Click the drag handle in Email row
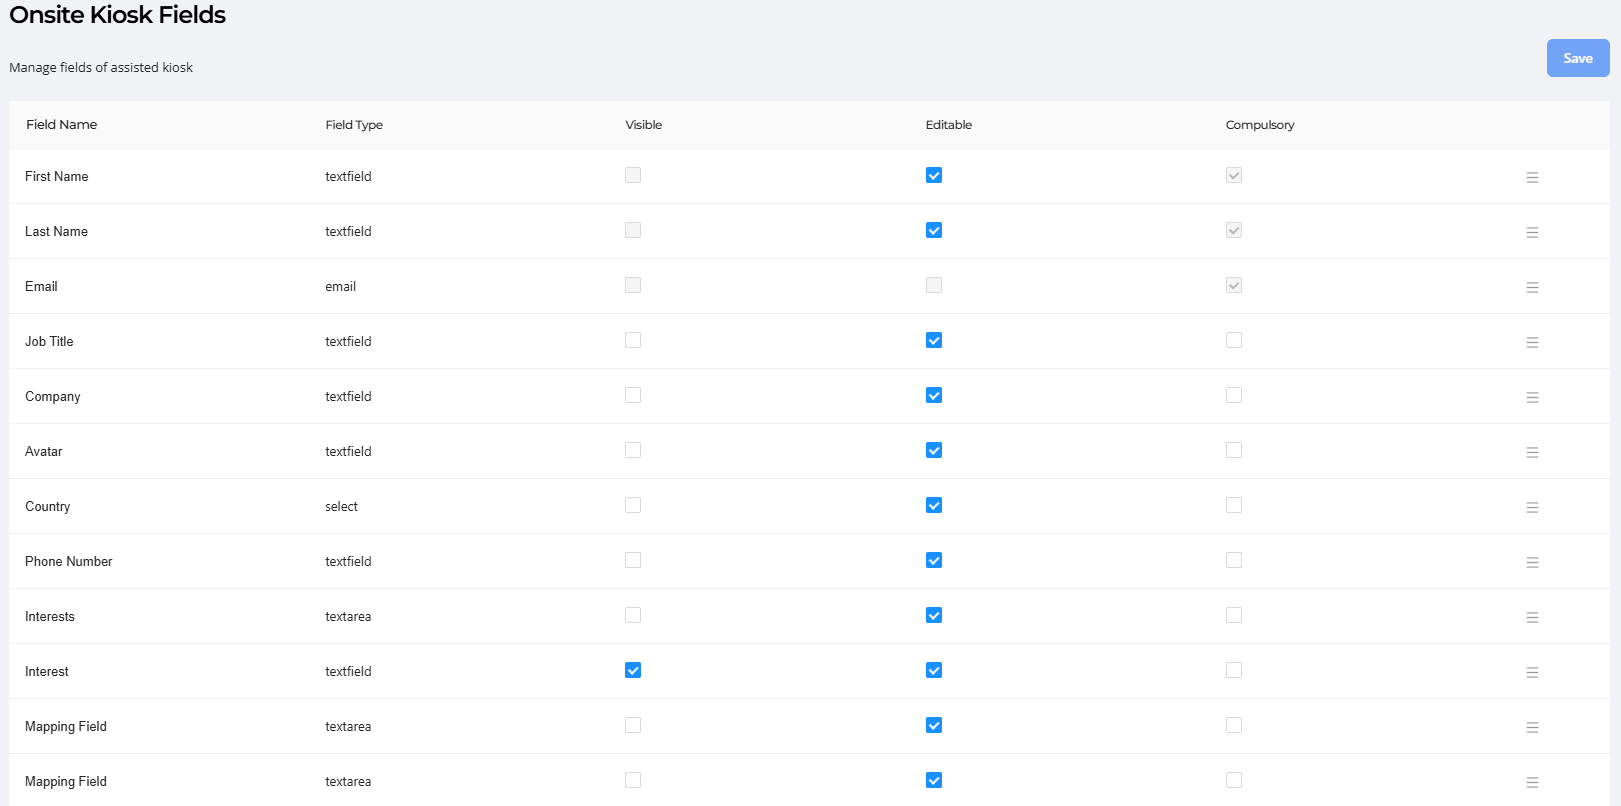 click(1532, 287)
